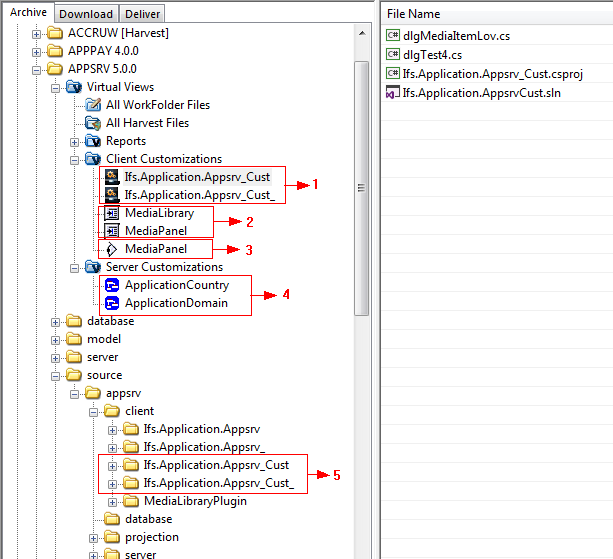Screen dimensions: 613x559
Task: Click the MediaLibrary form icon
Action: pos(112,213)
